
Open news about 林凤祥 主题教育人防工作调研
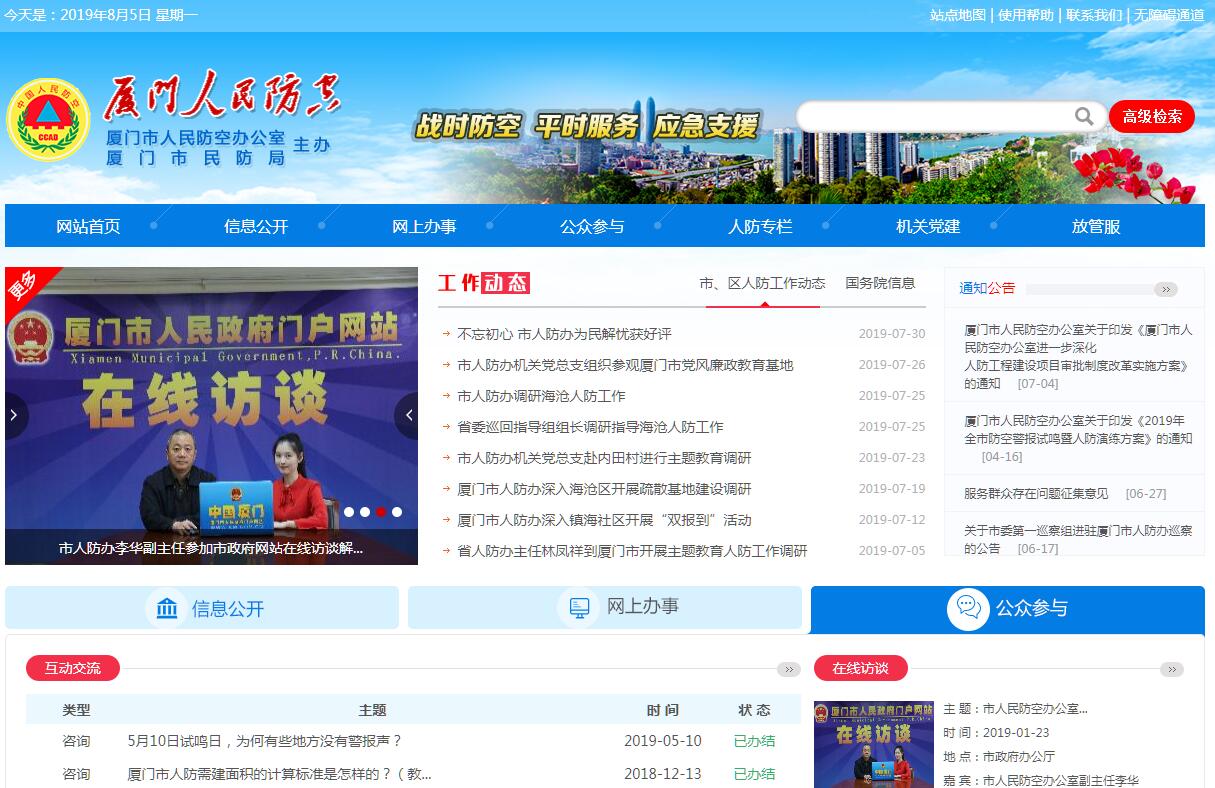point(632,551)
